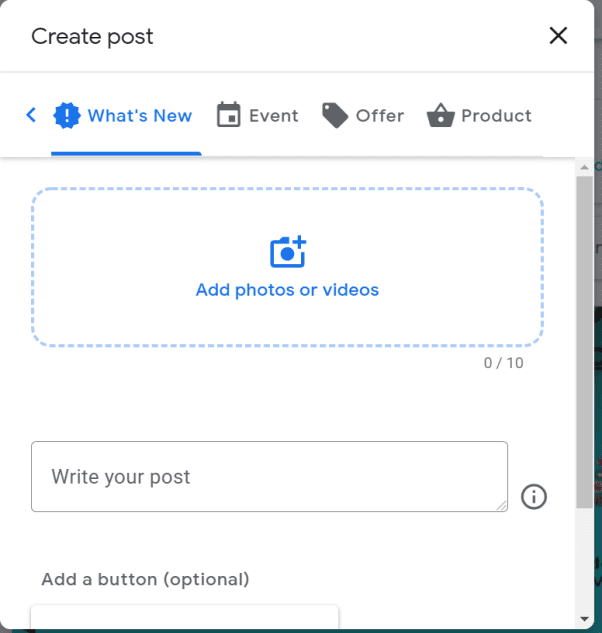The height and width of the screenshot is (633, 602).
Task: Close the Create post dialog
Action: coord(558,36)
